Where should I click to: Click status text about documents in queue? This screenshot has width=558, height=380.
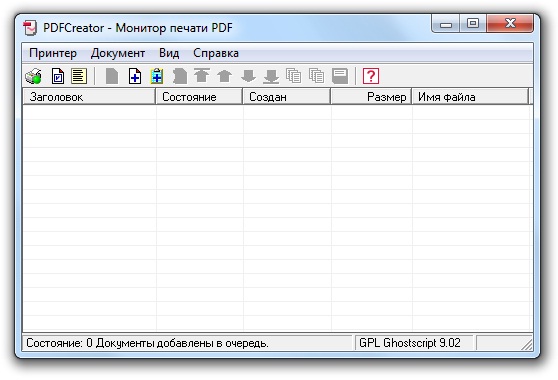[147, 343]
